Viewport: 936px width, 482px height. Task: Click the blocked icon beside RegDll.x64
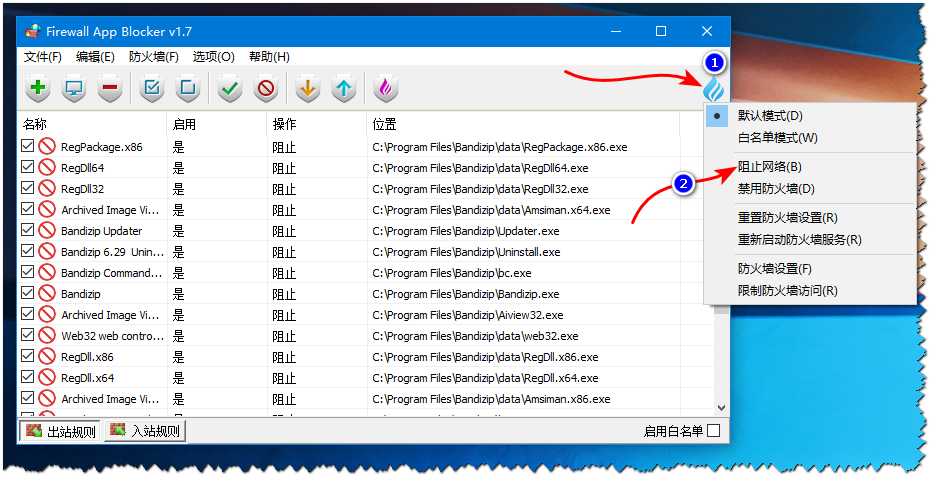coord(47,377)
